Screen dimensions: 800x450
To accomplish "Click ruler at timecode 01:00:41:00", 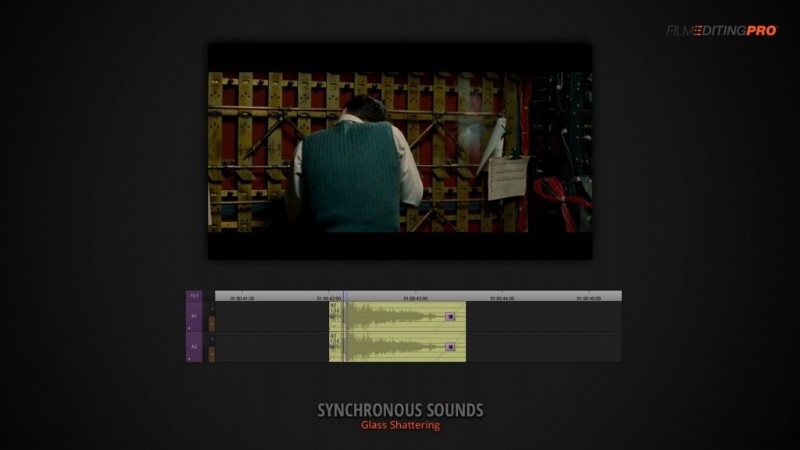I will point(242,298).
